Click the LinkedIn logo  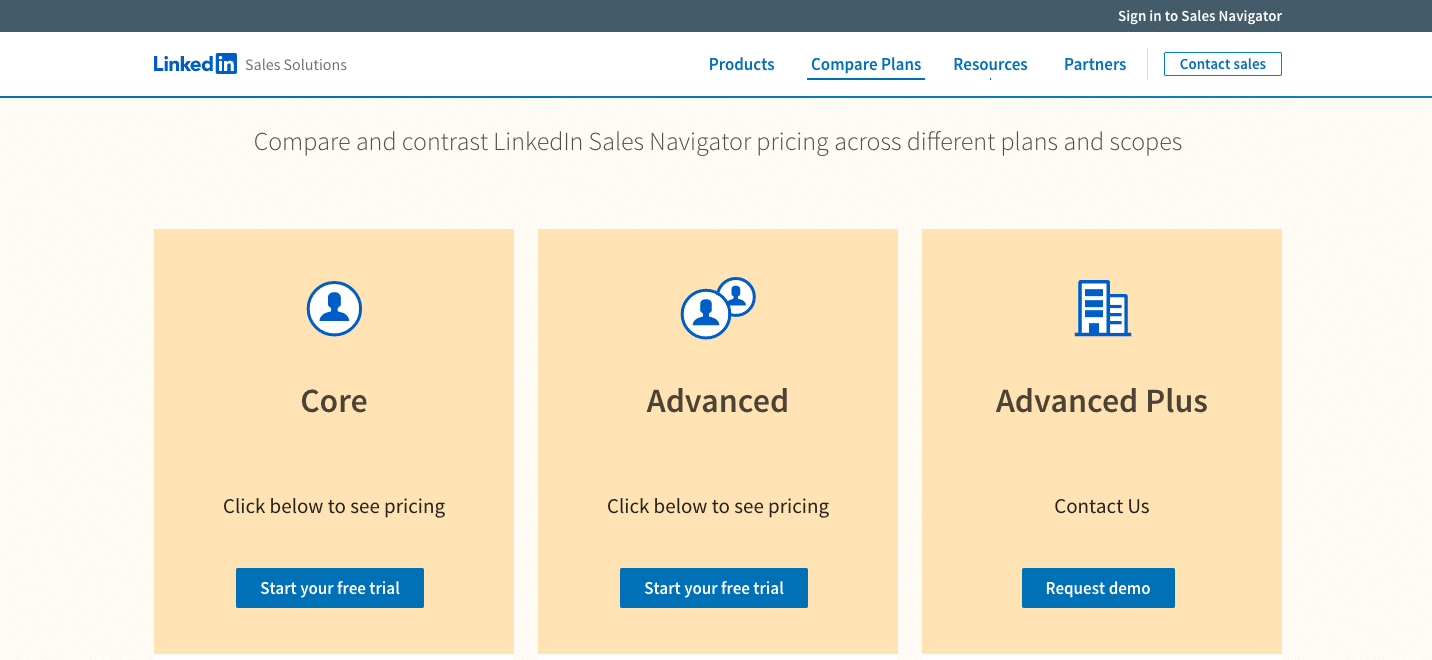196,63
